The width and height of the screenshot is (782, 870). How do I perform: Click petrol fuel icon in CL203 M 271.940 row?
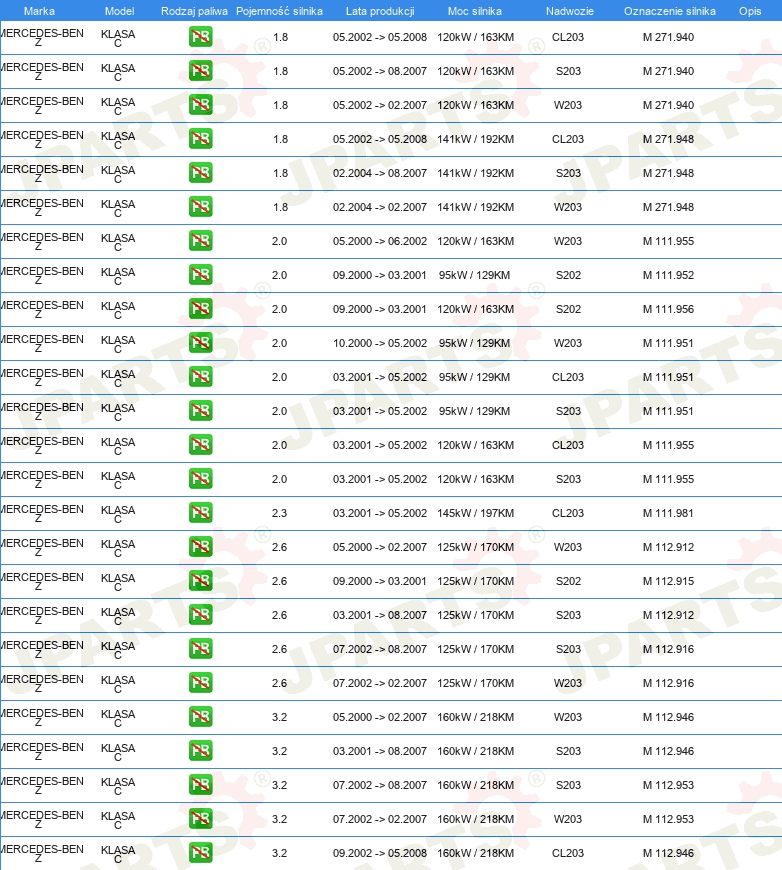200,37
